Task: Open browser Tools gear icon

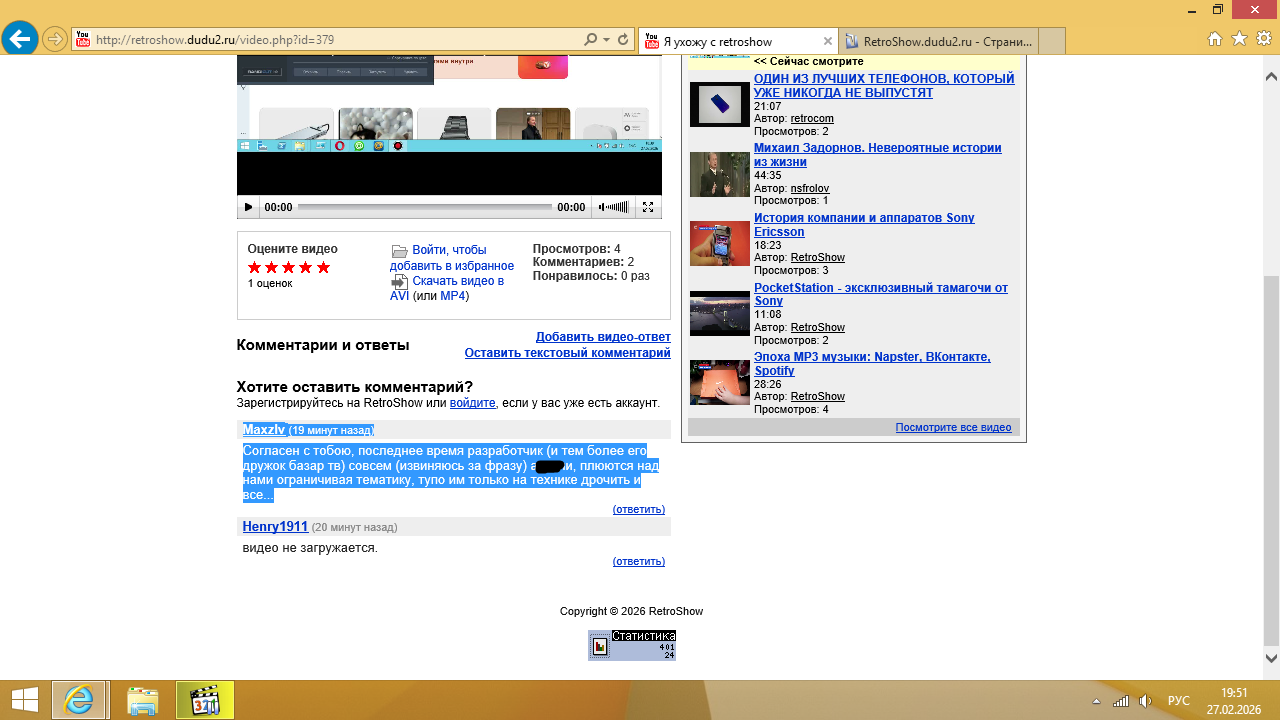Action: click(1263, 39)
